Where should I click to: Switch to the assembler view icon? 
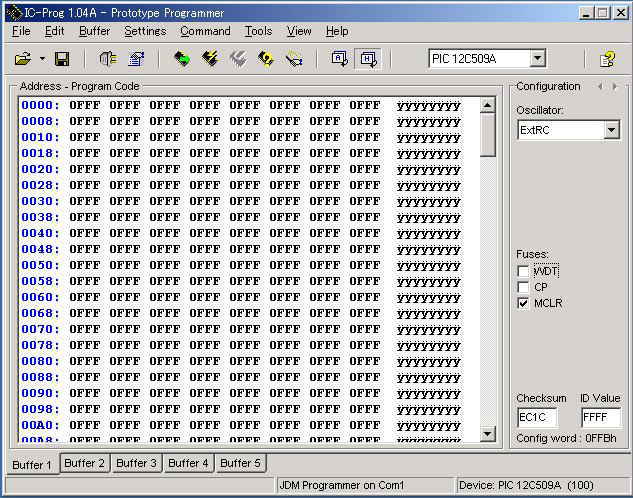[x=340, y=59]
